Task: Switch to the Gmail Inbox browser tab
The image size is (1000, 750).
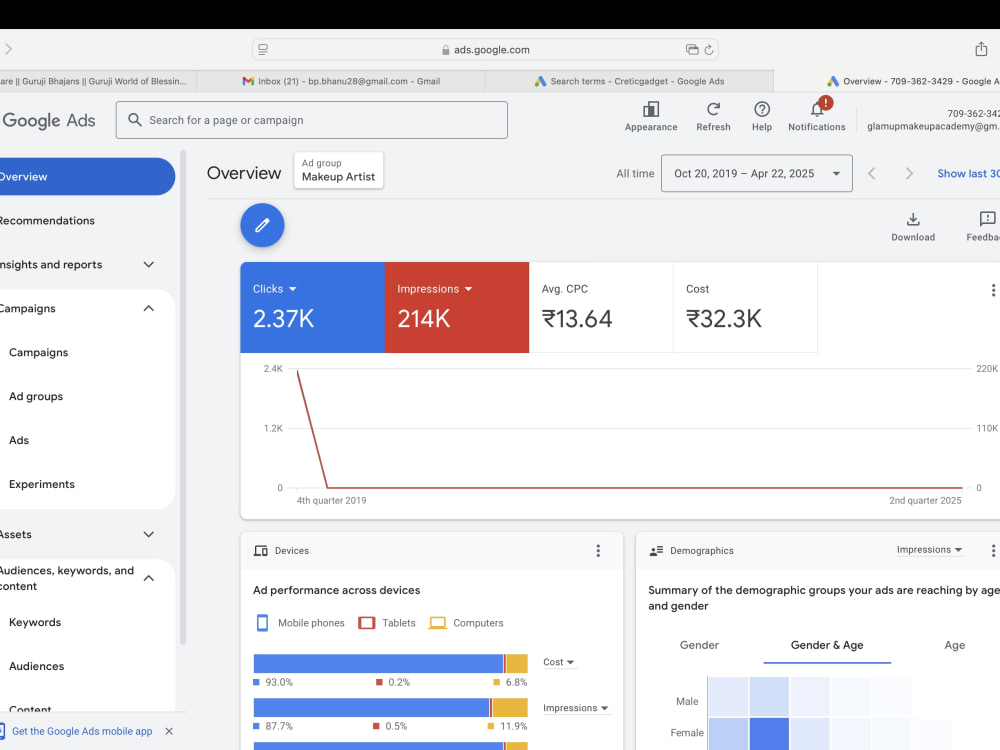Action: [x=341, y=81]
